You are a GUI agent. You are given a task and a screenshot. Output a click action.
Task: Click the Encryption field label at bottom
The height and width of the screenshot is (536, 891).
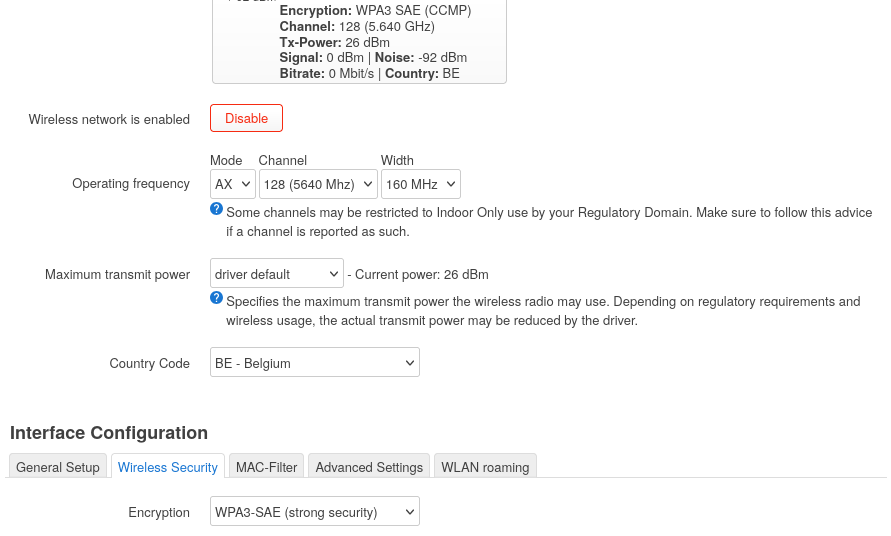click(x=159, y=512)
